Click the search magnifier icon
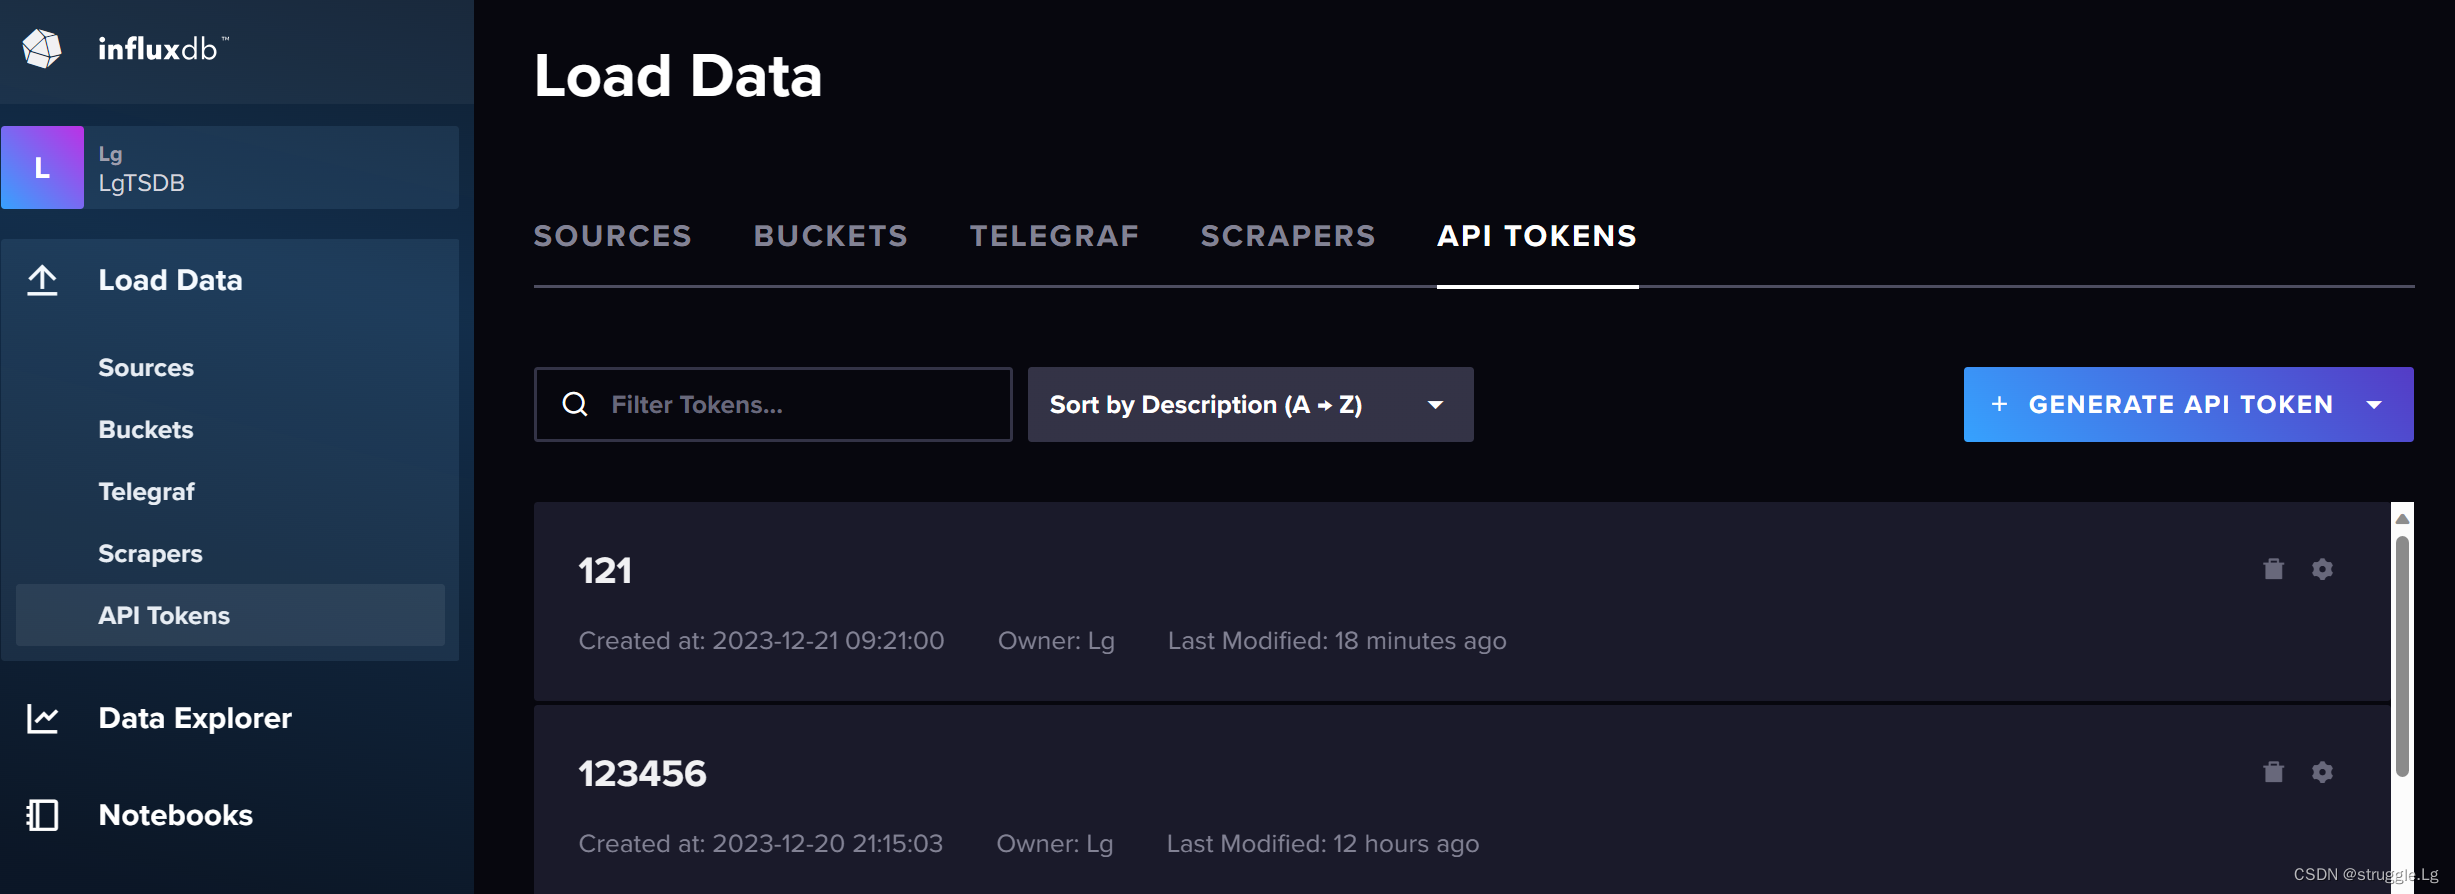This screenshot has width=2455, height=894. point(575,404)
